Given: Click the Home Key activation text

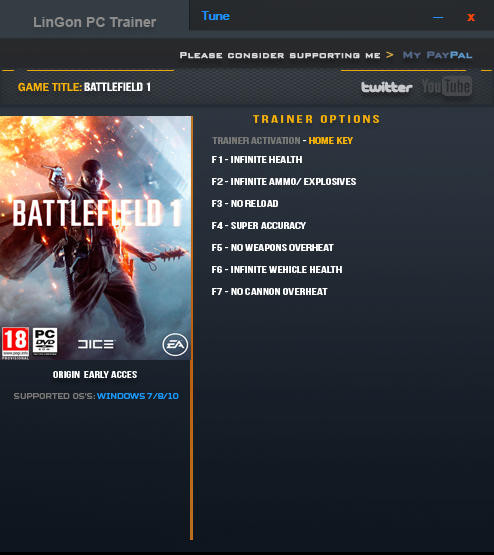Looking at the screenshot, I should point(331,141).
